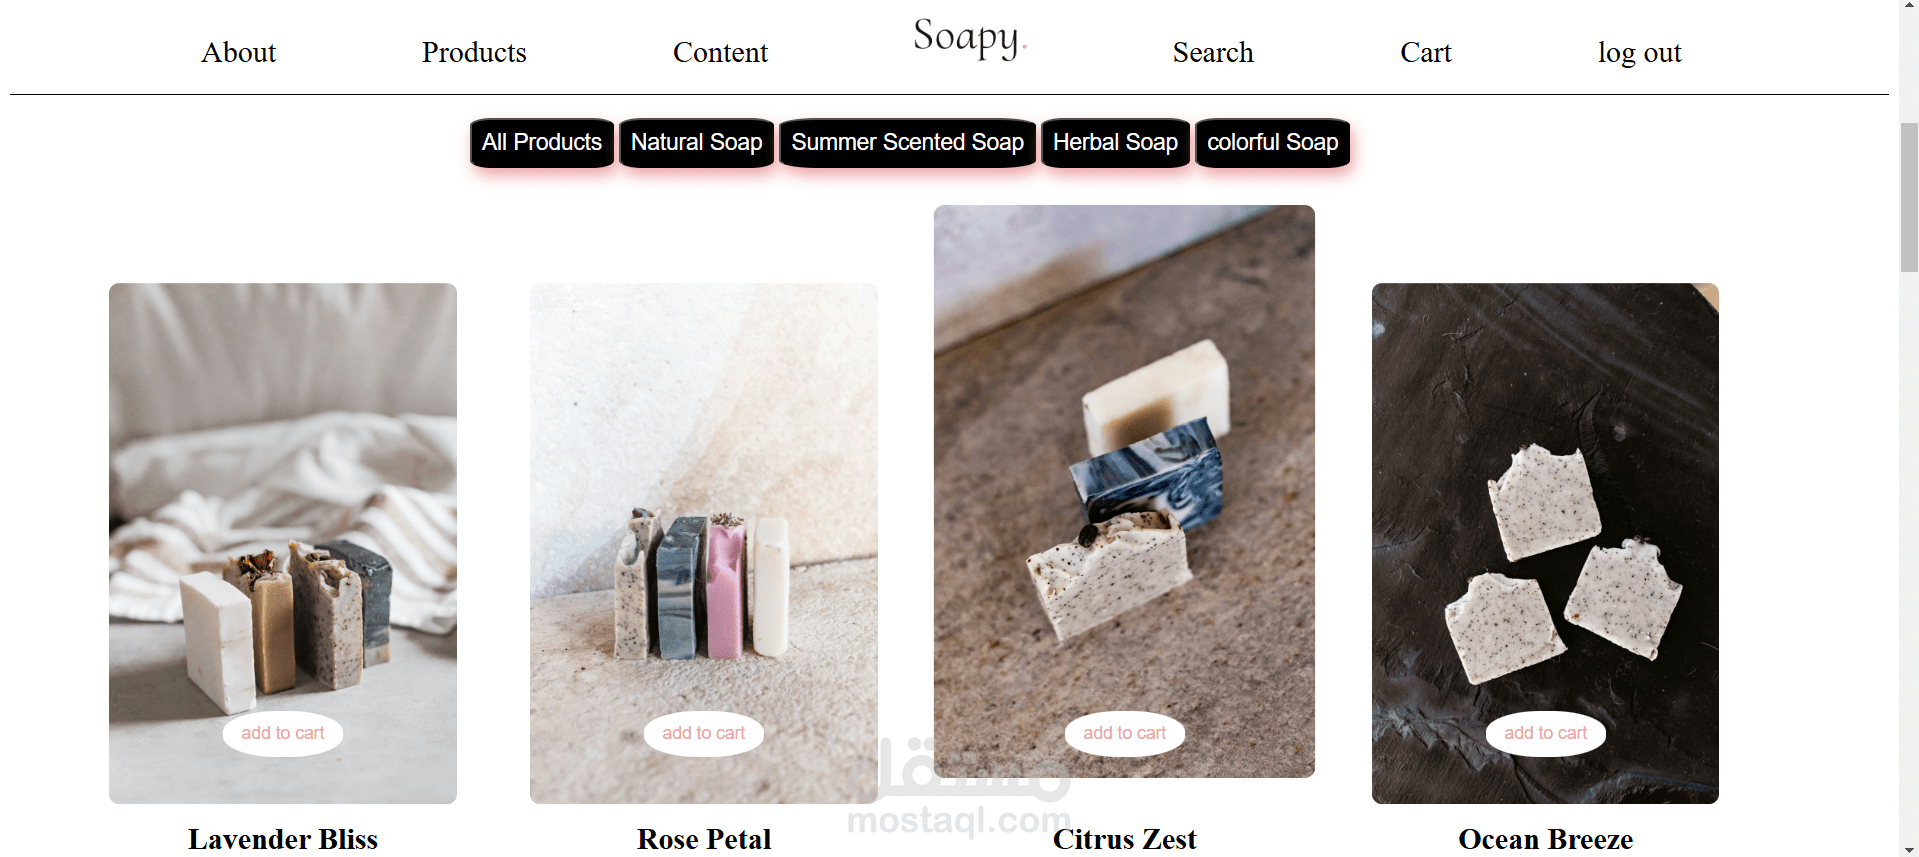Open the Search page

point(1213,52)
